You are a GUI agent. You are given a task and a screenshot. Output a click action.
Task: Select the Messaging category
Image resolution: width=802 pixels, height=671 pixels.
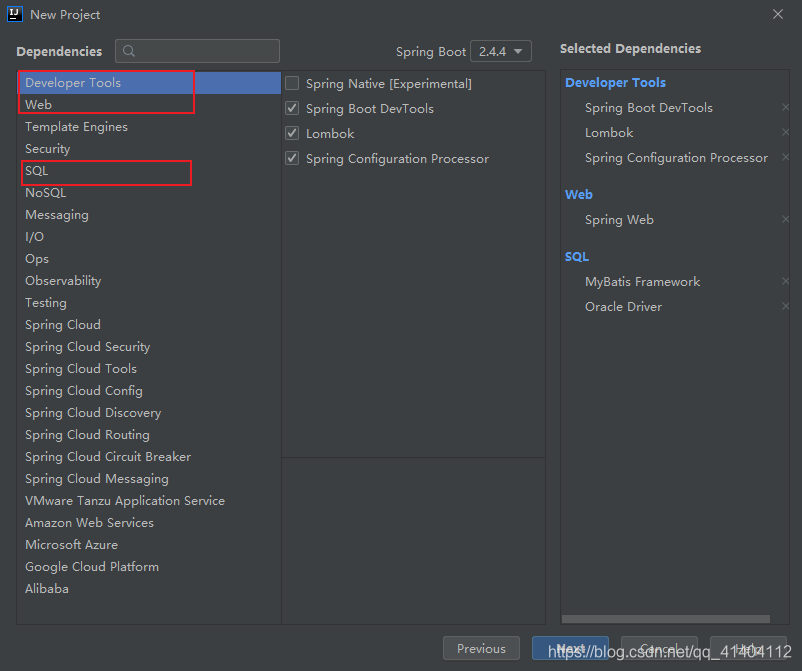click(x=149, y=215)
